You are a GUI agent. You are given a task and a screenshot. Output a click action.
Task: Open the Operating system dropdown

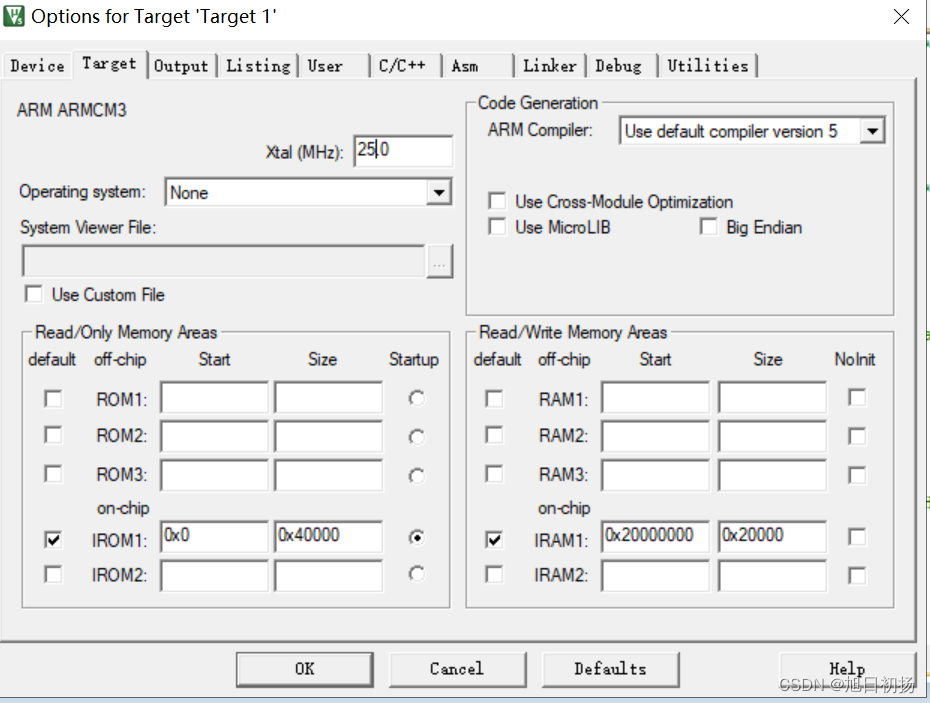tap(437, 191)
